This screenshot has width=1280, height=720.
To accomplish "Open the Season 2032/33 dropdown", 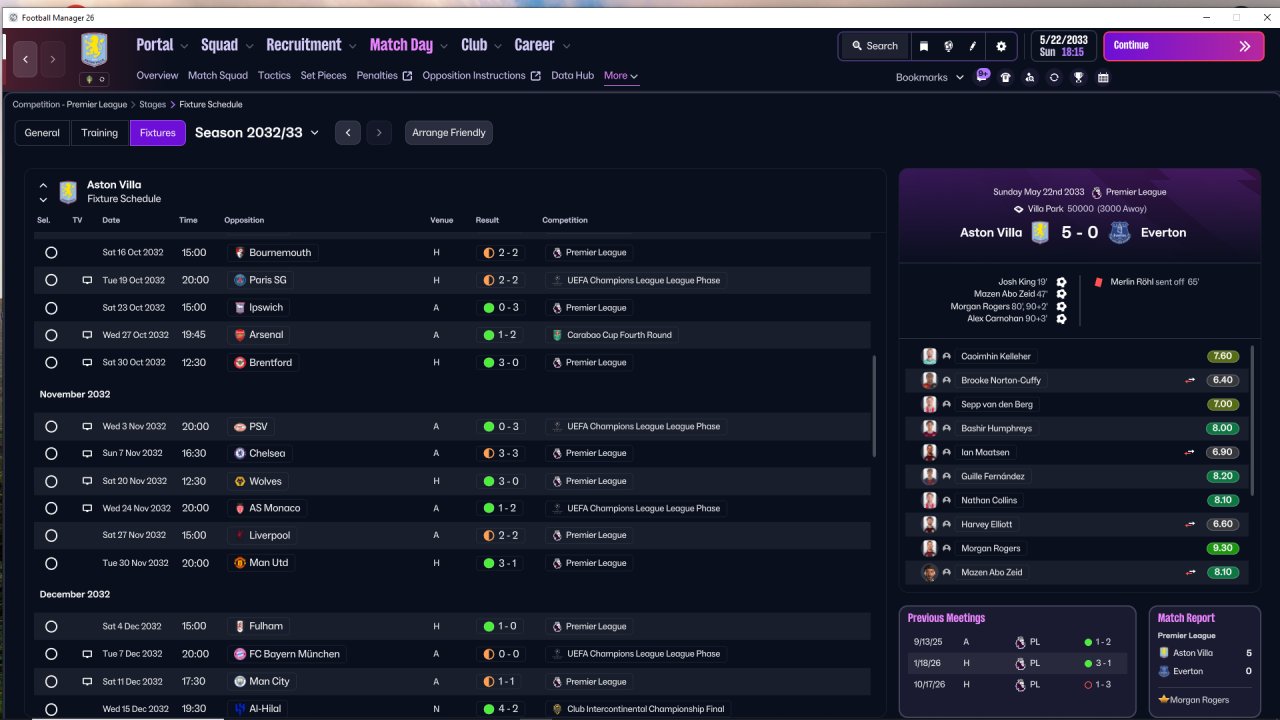I will click(x=257, y=132).
